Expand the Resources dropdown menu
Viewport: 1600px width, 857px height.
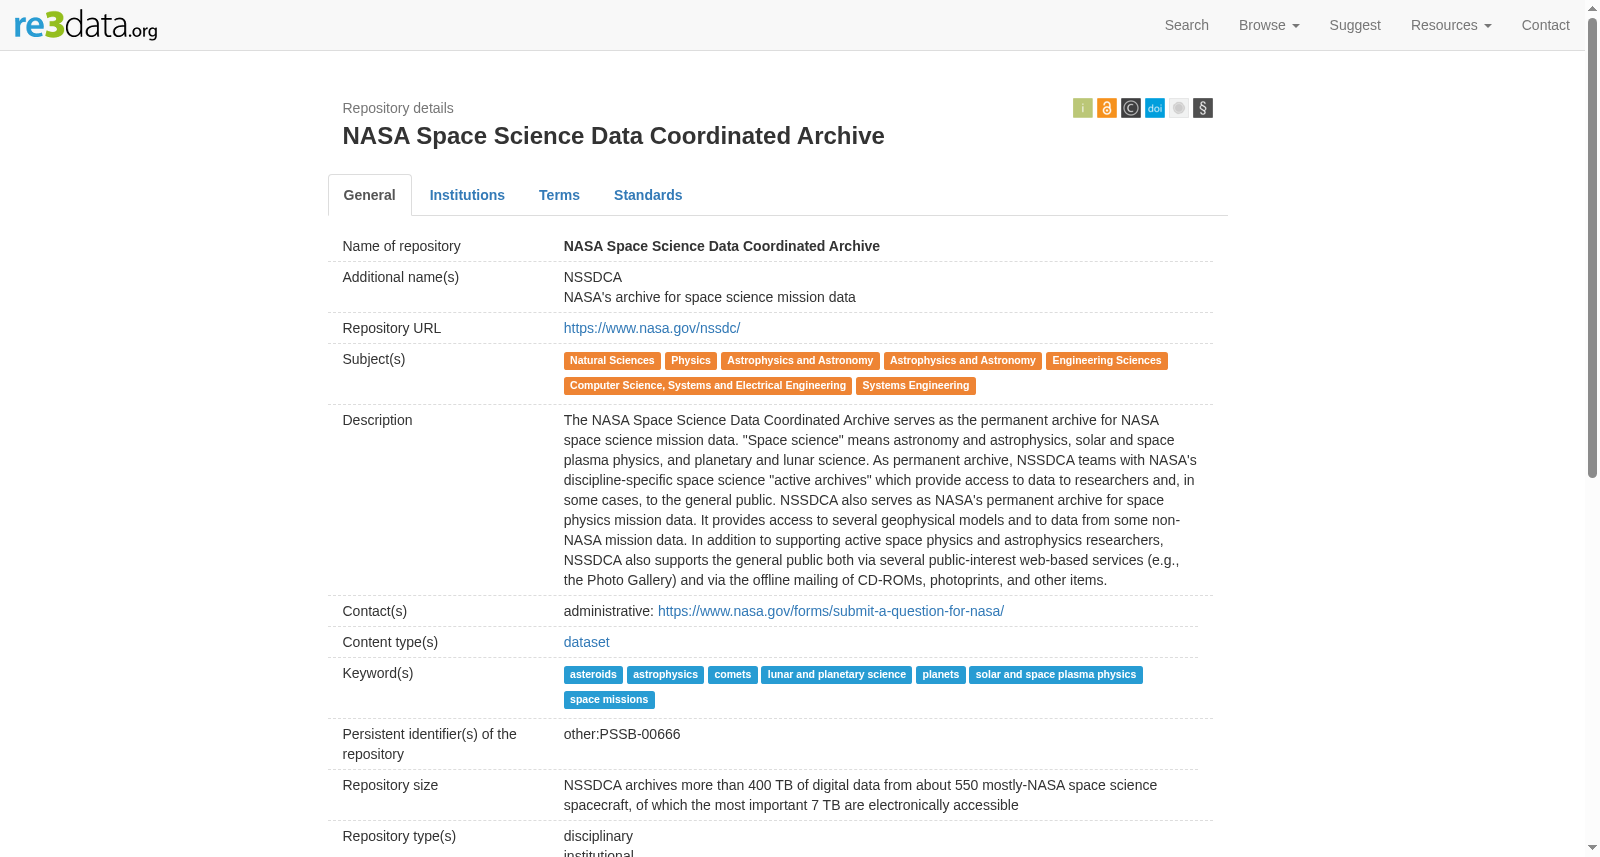click(1450, 25)
